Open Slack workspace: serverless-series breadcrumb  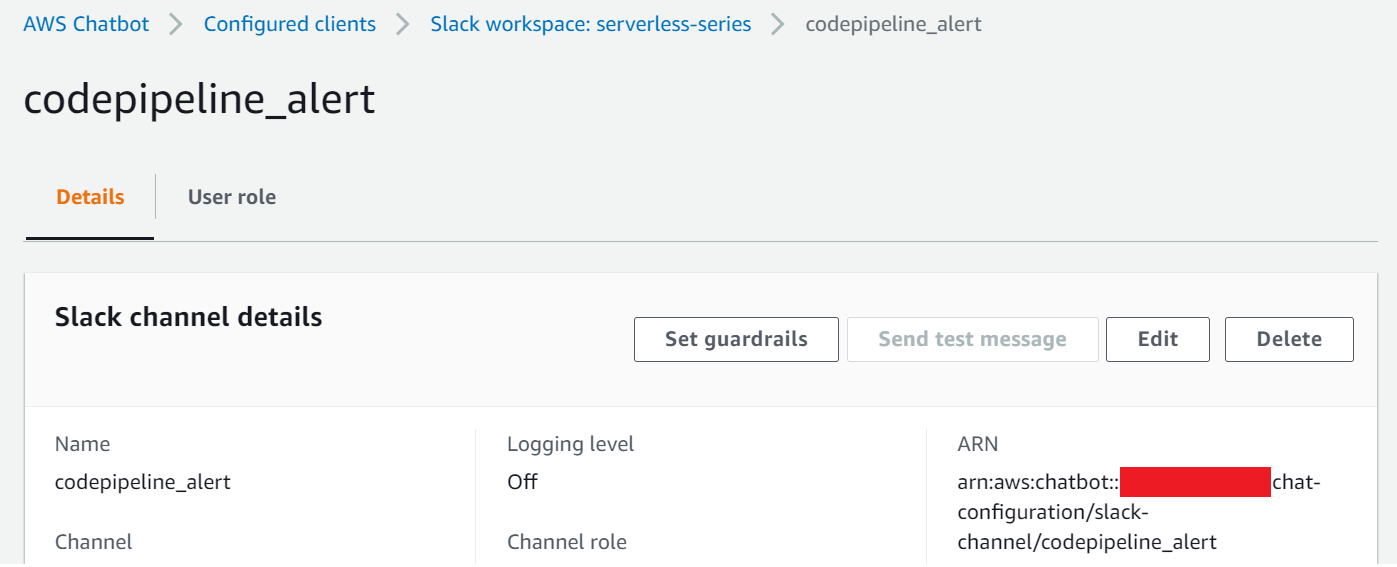(590, 24)
